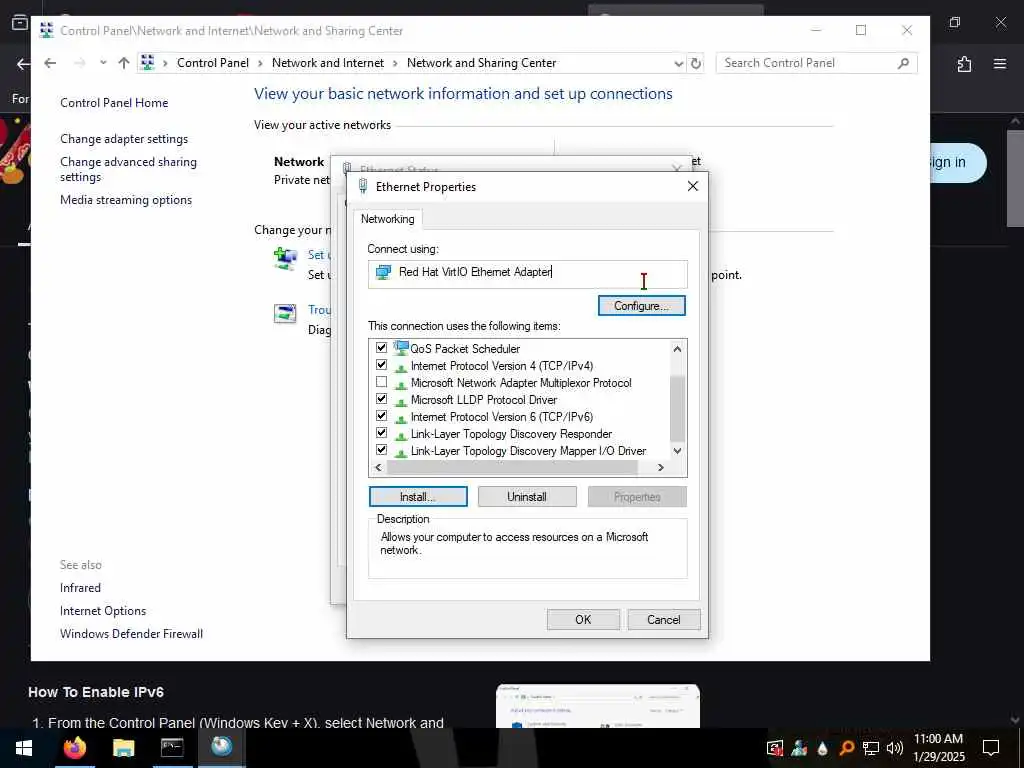Click the Install... button
This screenshot has width=1024, height=768.
click(x=418, y=496)
